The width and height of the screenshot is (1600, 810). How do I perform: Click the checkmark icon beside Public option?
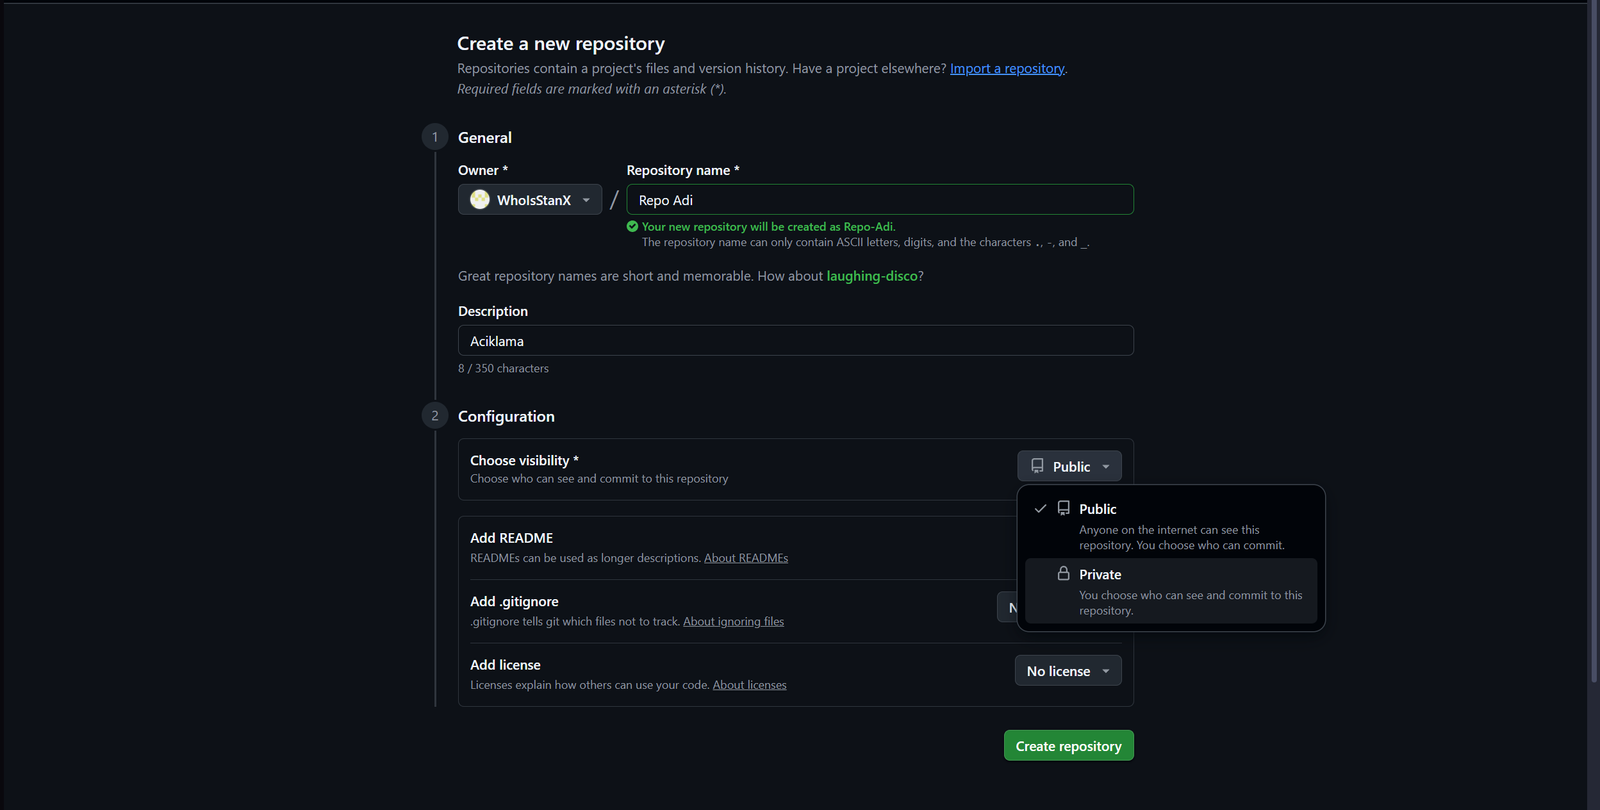point(1040,509)
